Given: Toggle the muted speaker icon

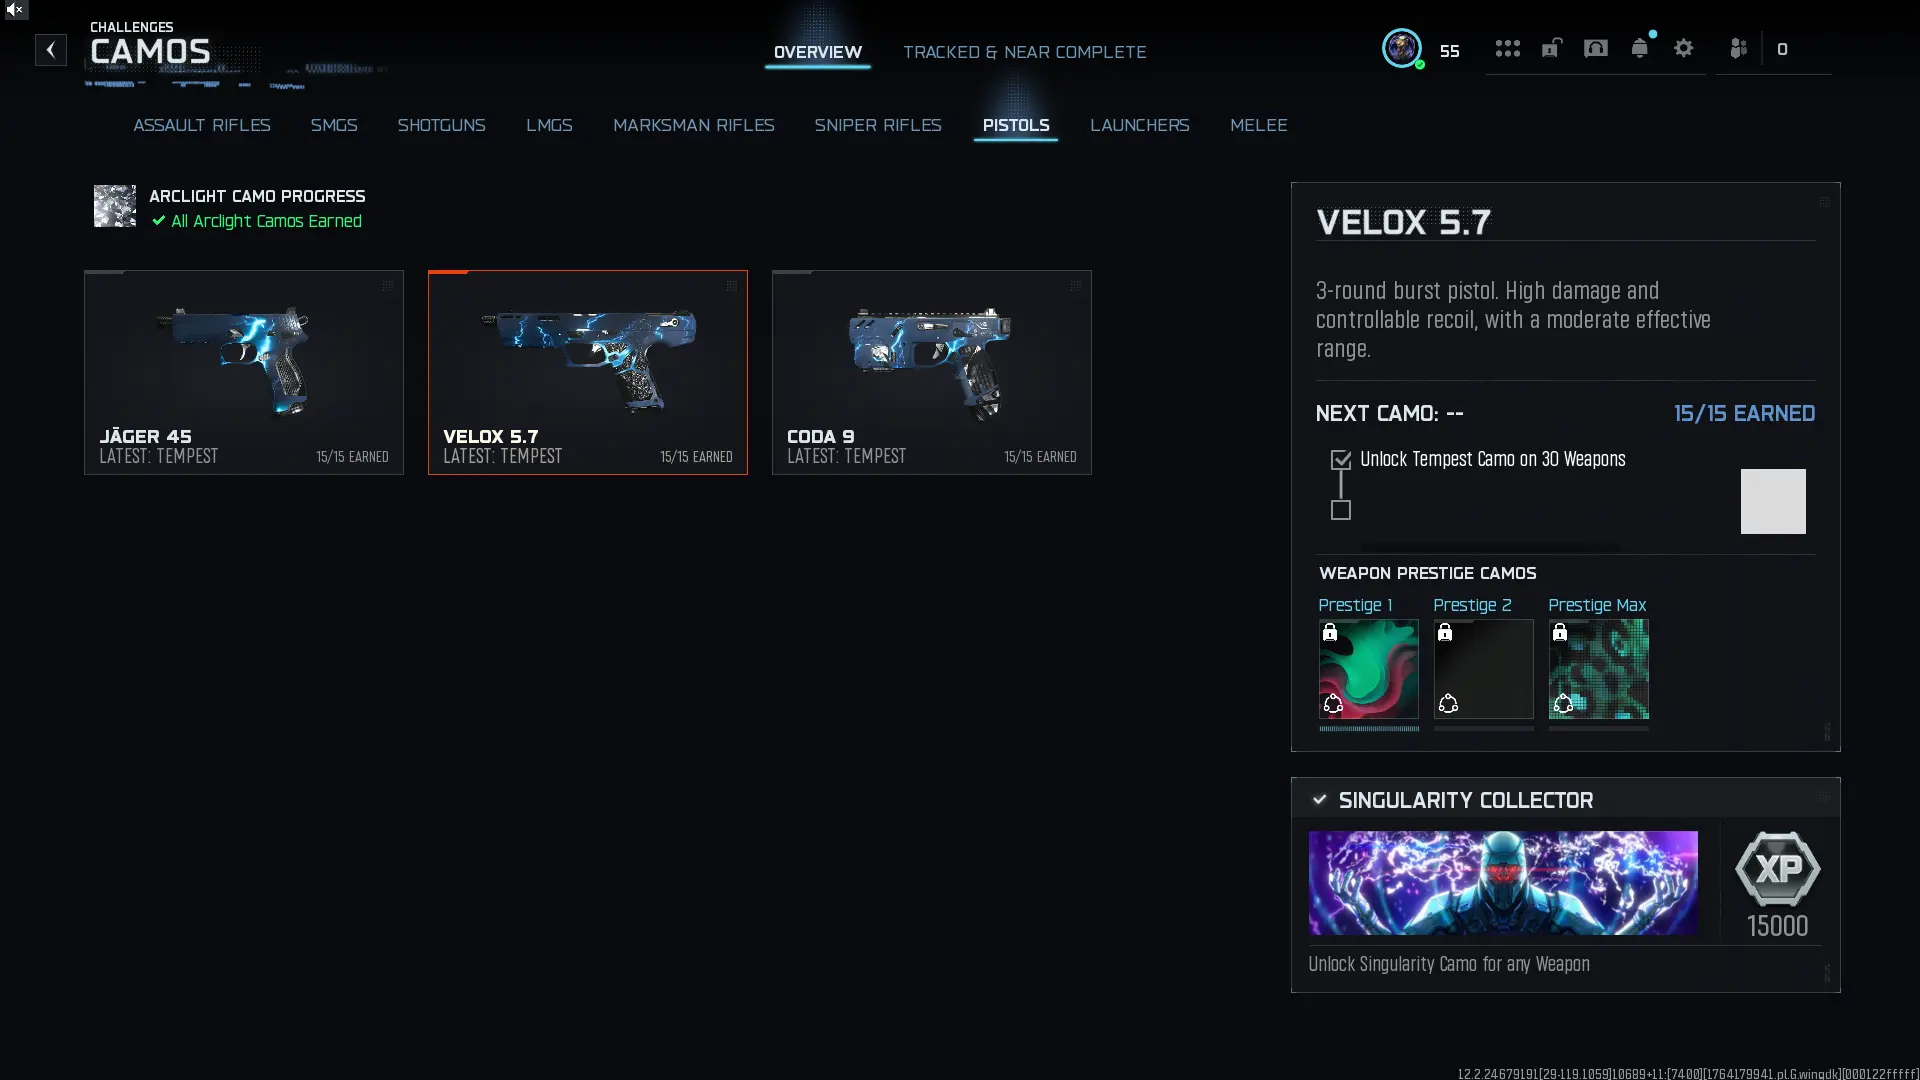Looking at the screenshot, I should click(x=15, y=9).
